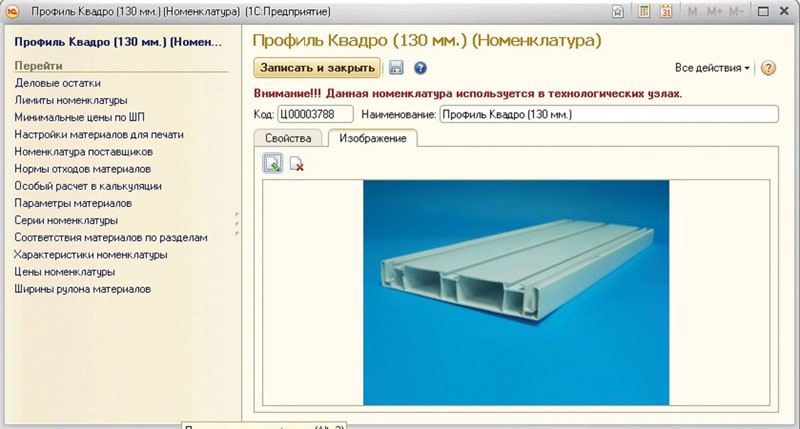Click the Записать и закрыть button
The image size is (800, 429).
coord(317,67)
